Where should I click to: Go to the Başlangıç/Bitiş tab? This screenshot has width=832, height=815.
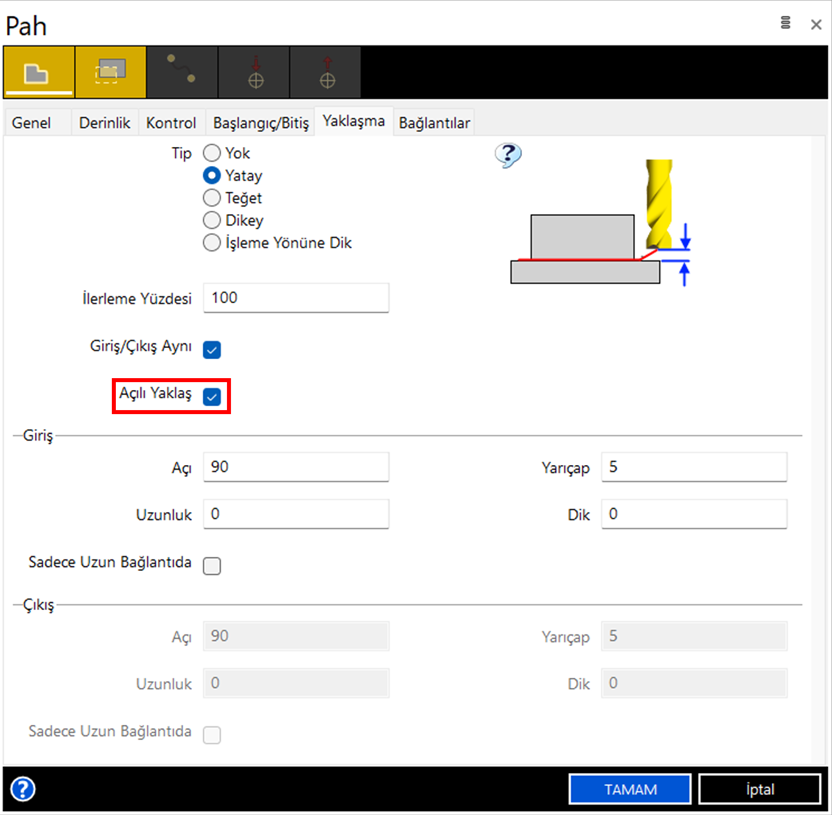point(261,123)
